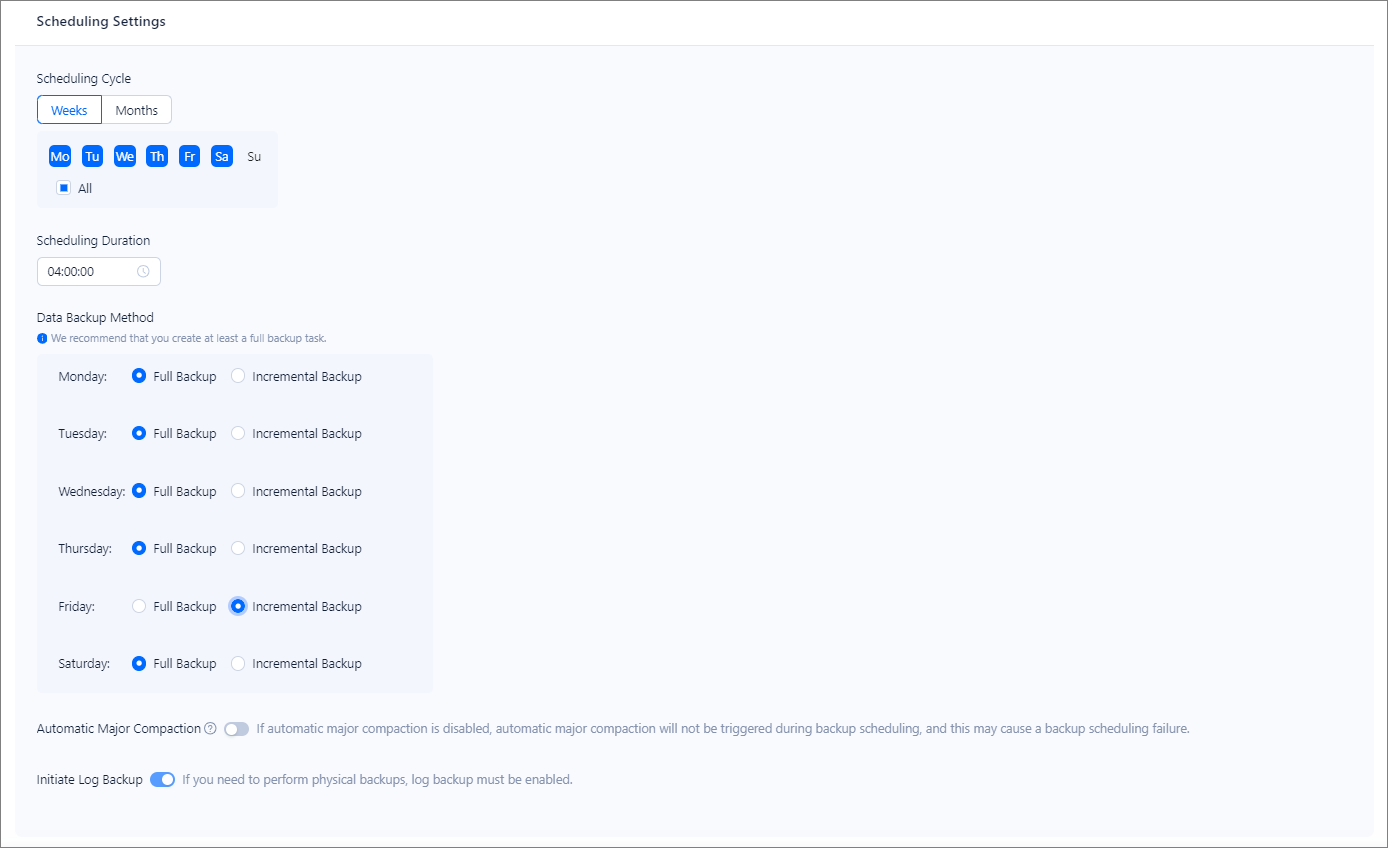Deselect the Tu day chip

coord(92,157)
